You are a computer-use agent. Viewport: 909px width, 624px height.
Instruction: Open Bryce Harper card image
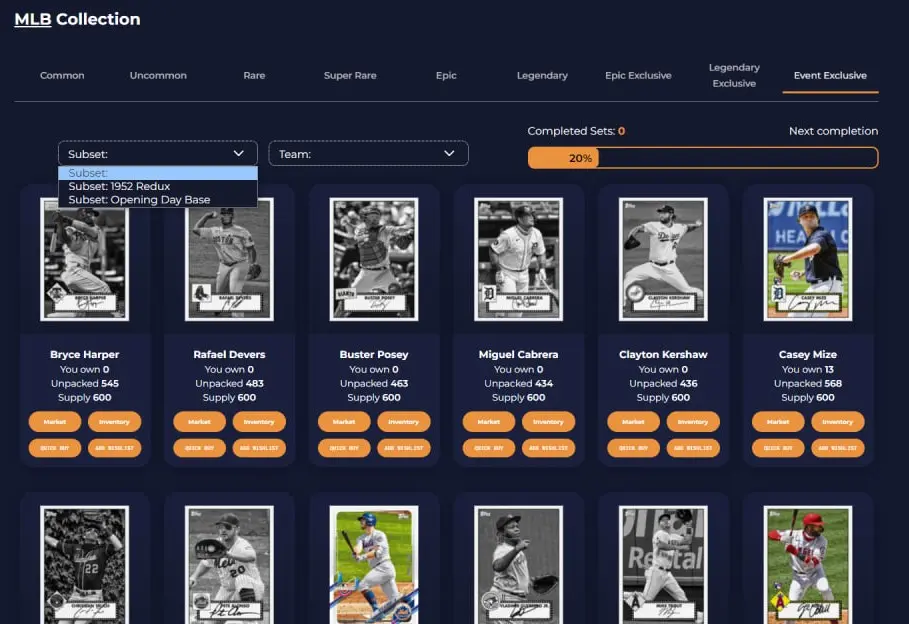tap(85, 259)
